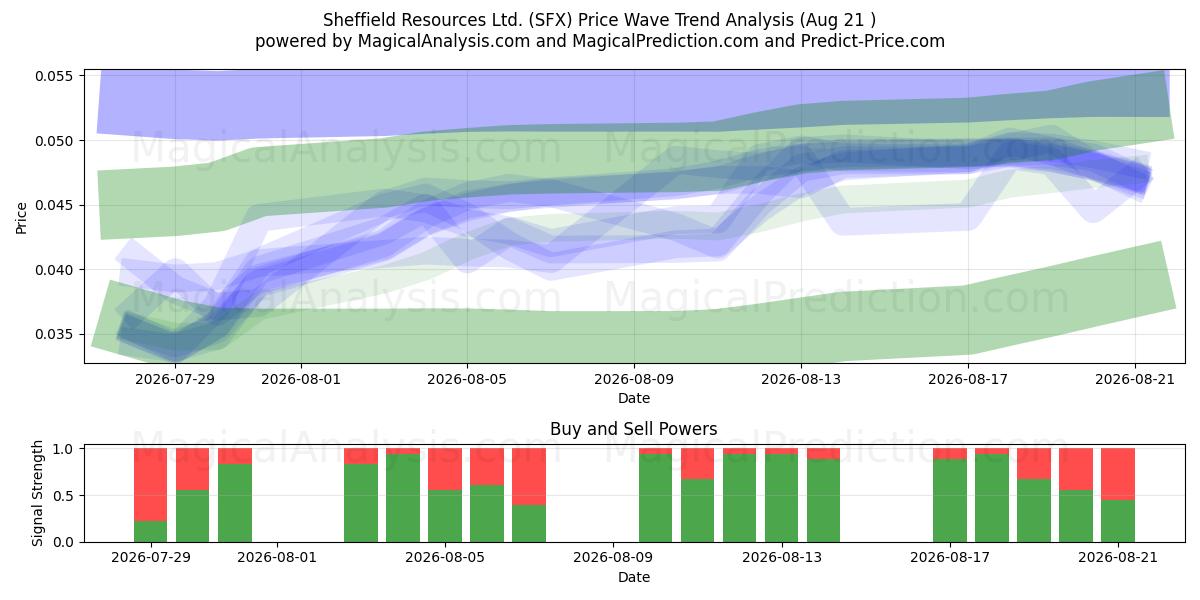Click the 0.0 signal strength tick label
Screen dimensions: 1200x600
65,542
